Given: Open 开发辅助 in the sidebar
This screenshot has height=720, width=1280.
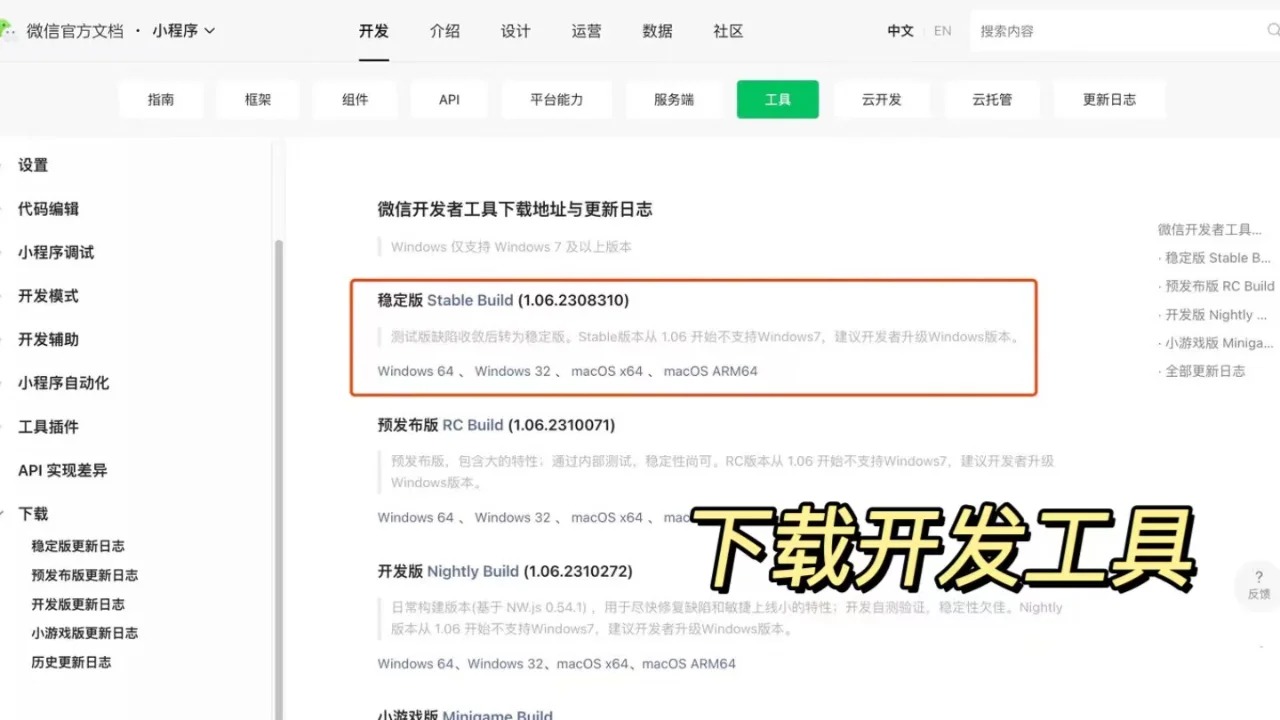Looking at the screenshot, I should tap(48, 339).
